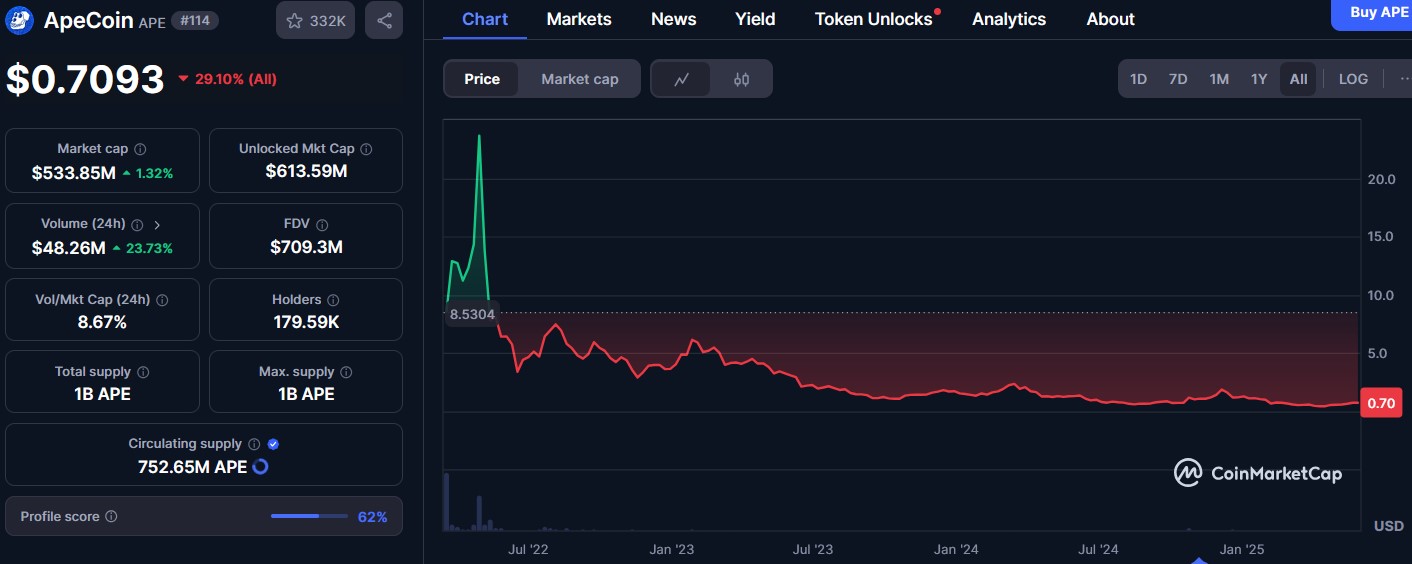Open the Chart tab
Viewport: 1412px width, 564px height.
pyautogui.click(x=485, y=19)
